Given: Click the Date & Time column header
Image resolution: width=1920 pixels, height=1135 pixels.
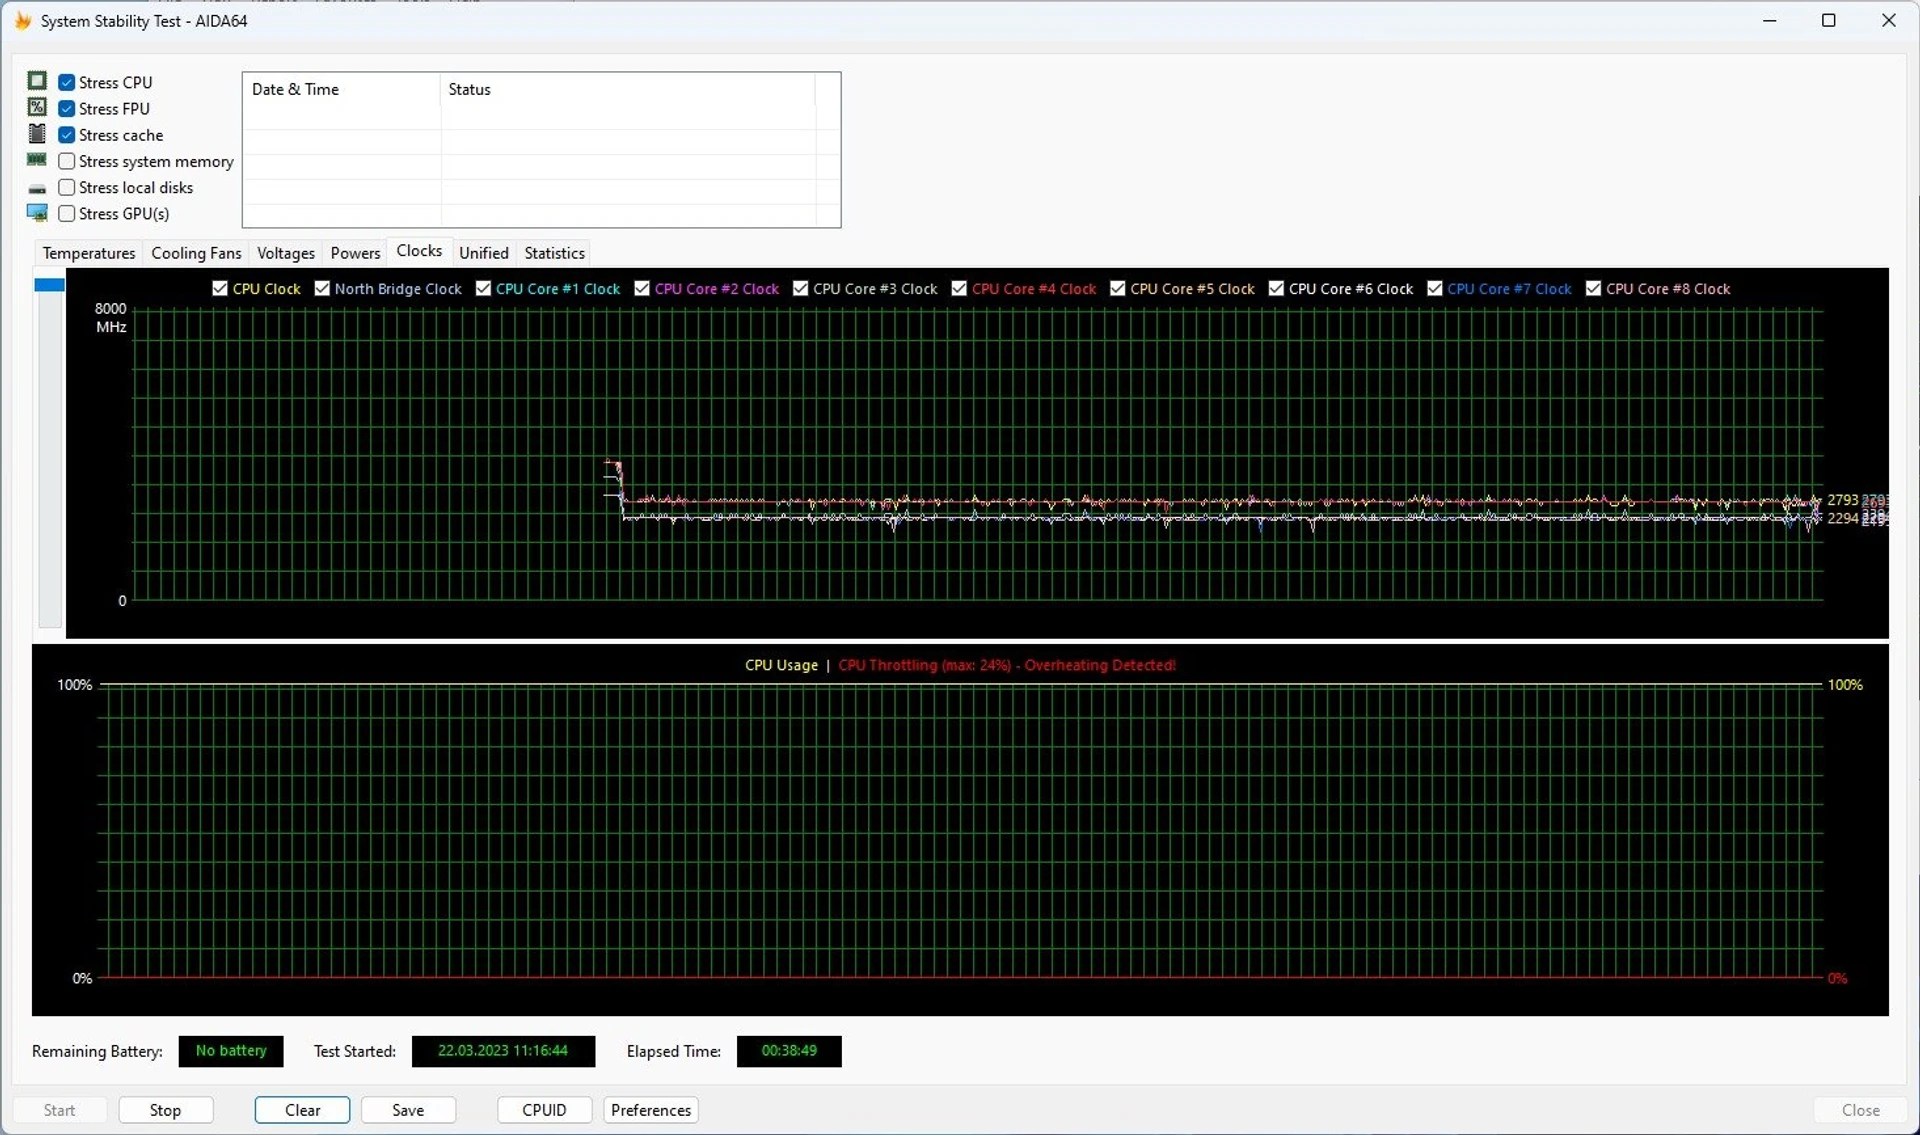Looking at the screenshot, I should (x=341, y=89).
